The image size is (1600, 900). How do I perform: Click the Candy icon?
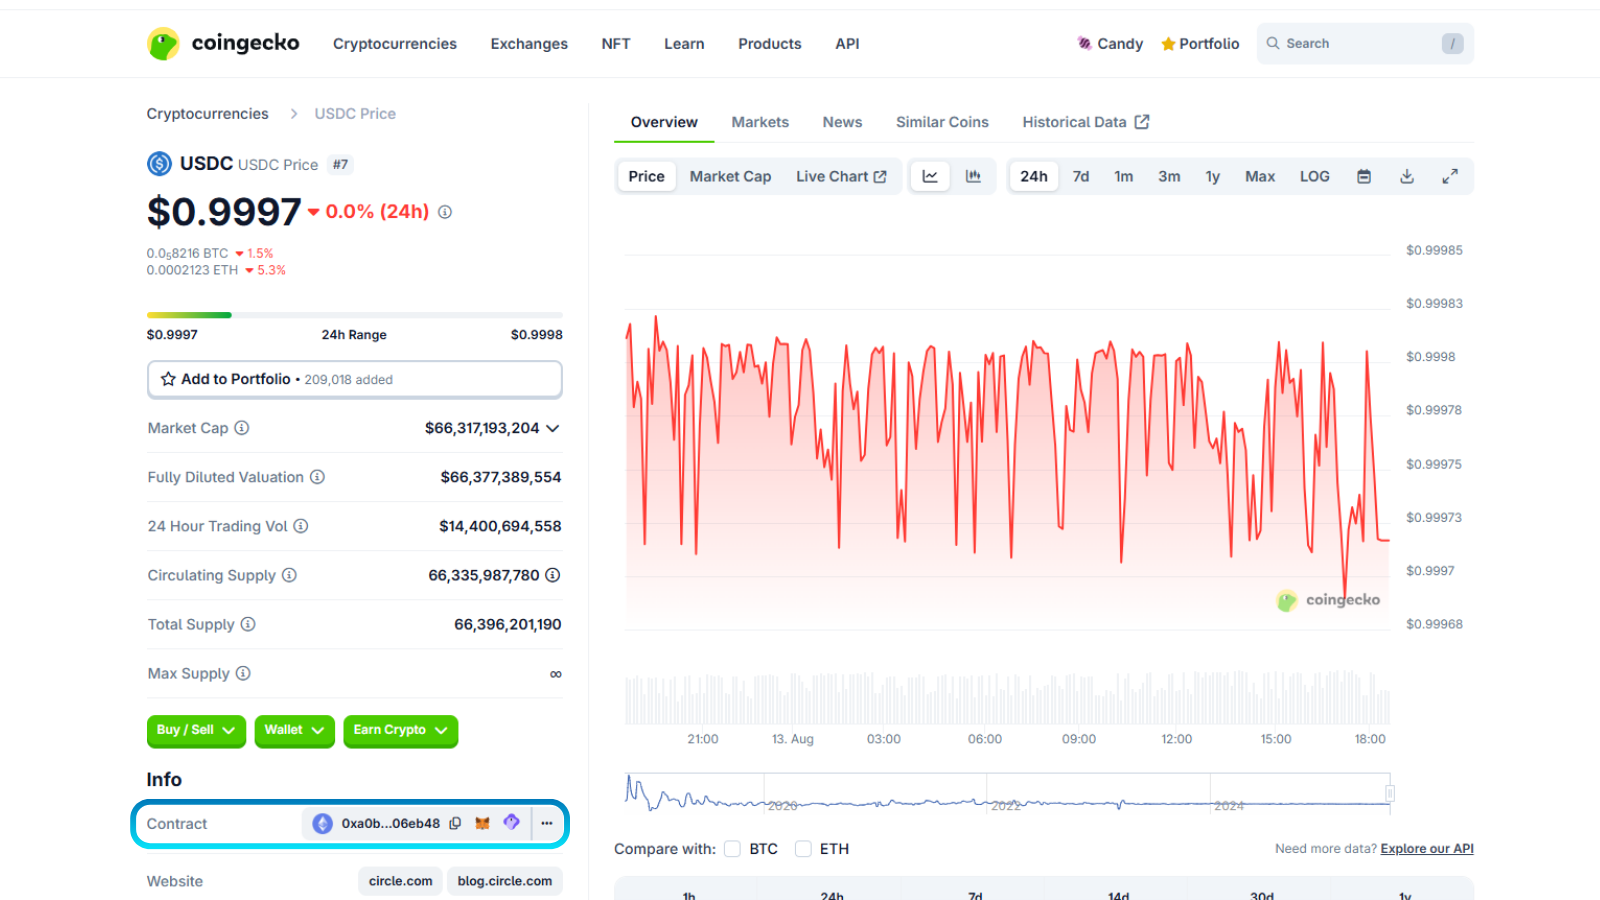click(1084, 43)
